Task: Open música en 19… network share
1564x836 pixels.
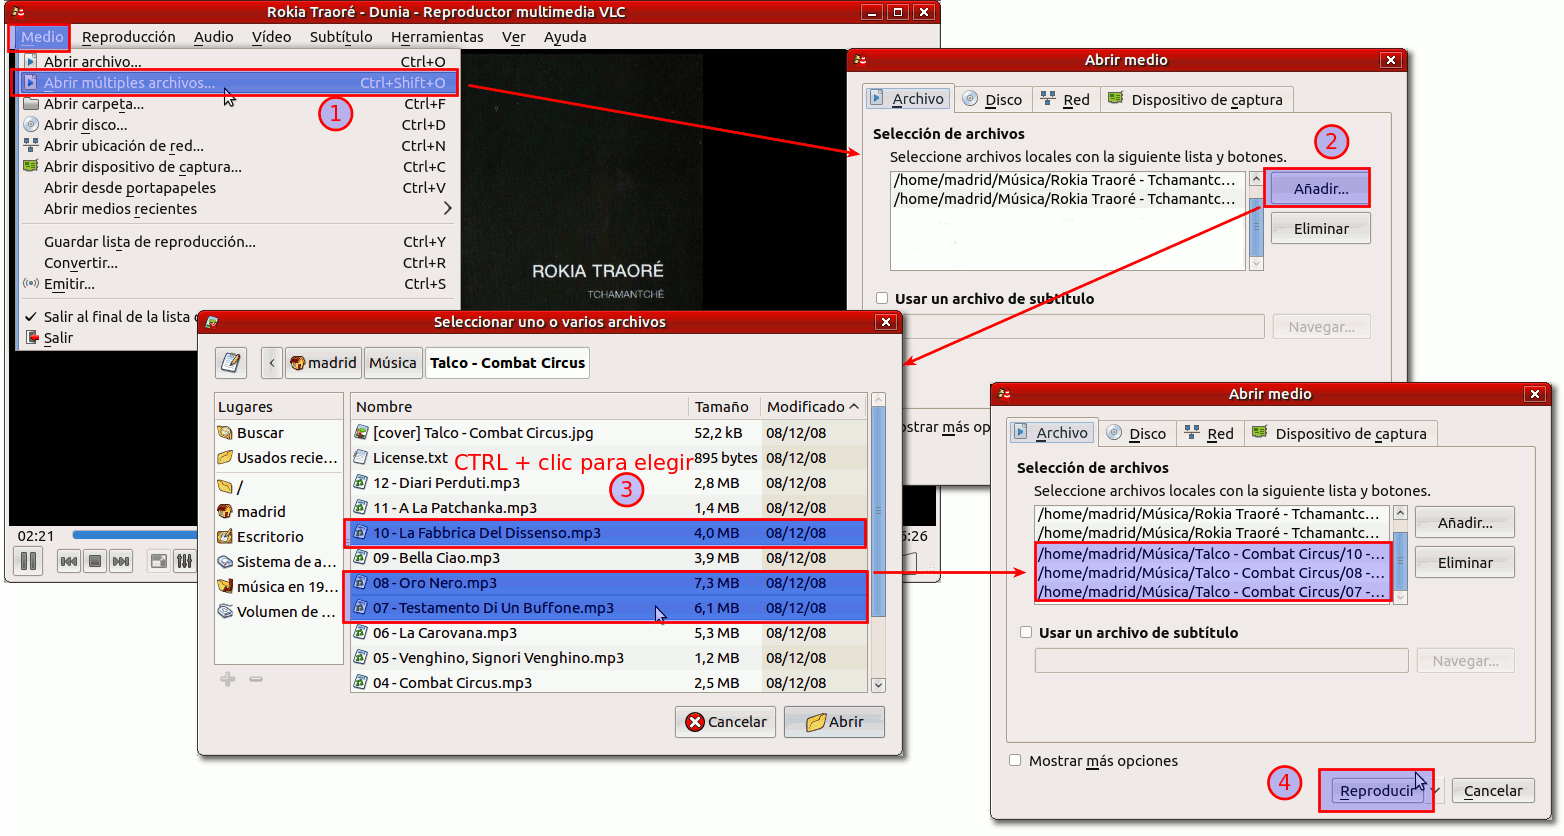Action: [278, 587]
